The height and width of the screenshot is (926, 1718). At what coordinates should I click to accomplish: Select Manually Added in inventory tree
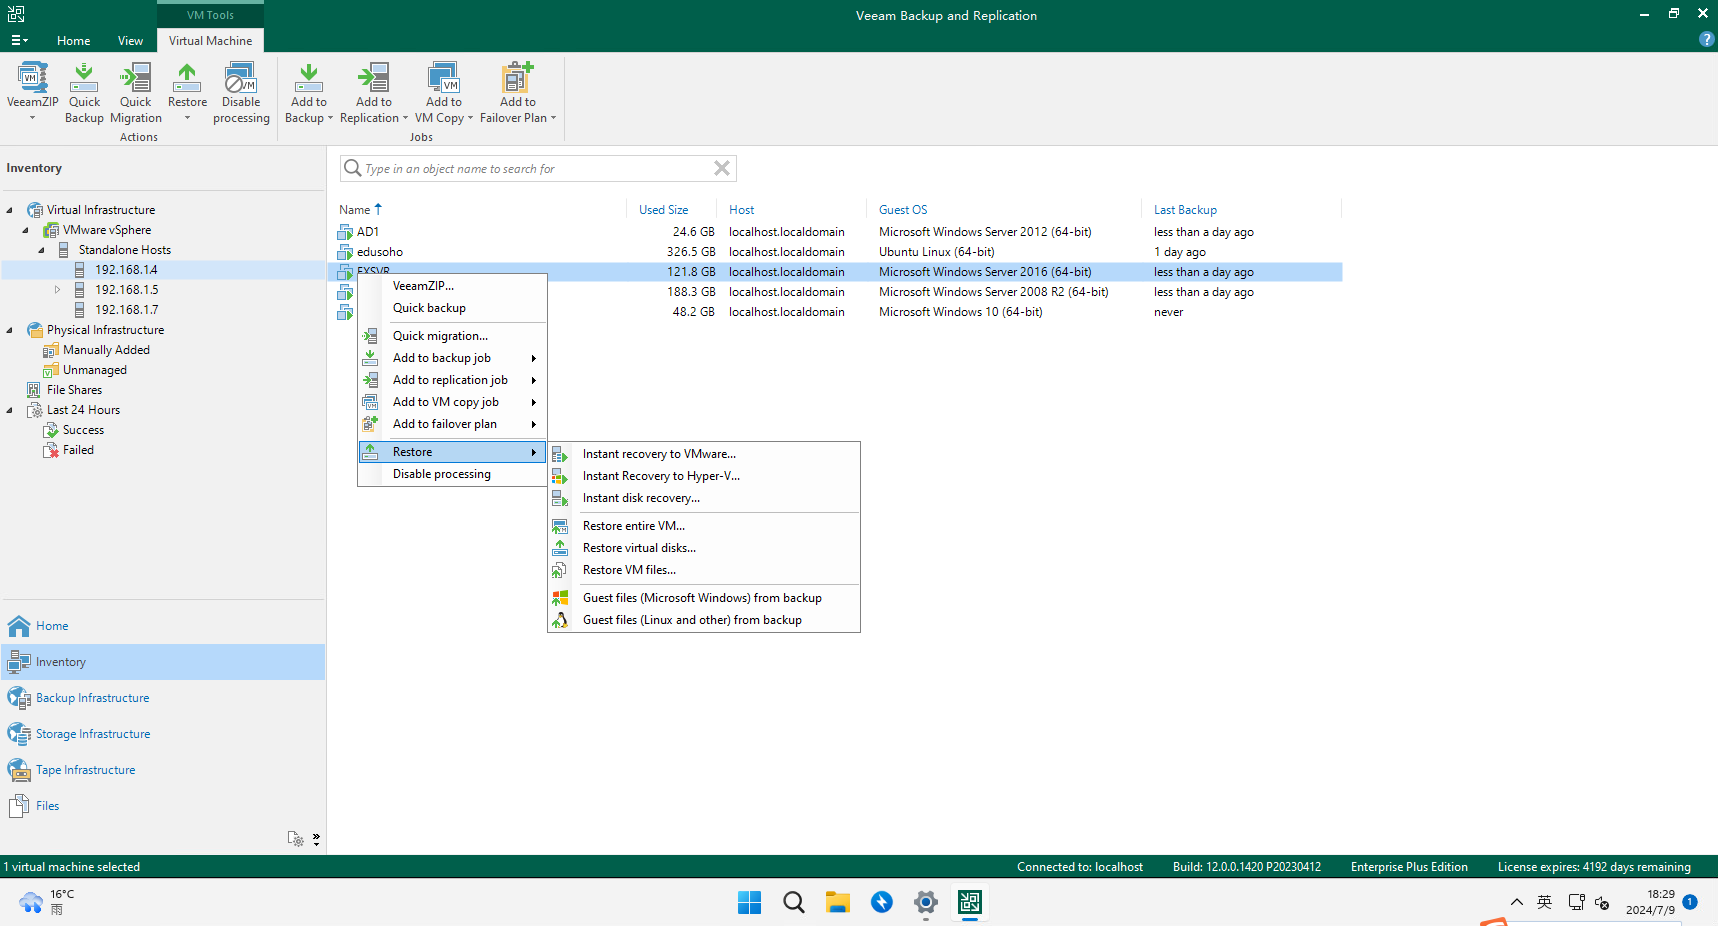(106, 350)
